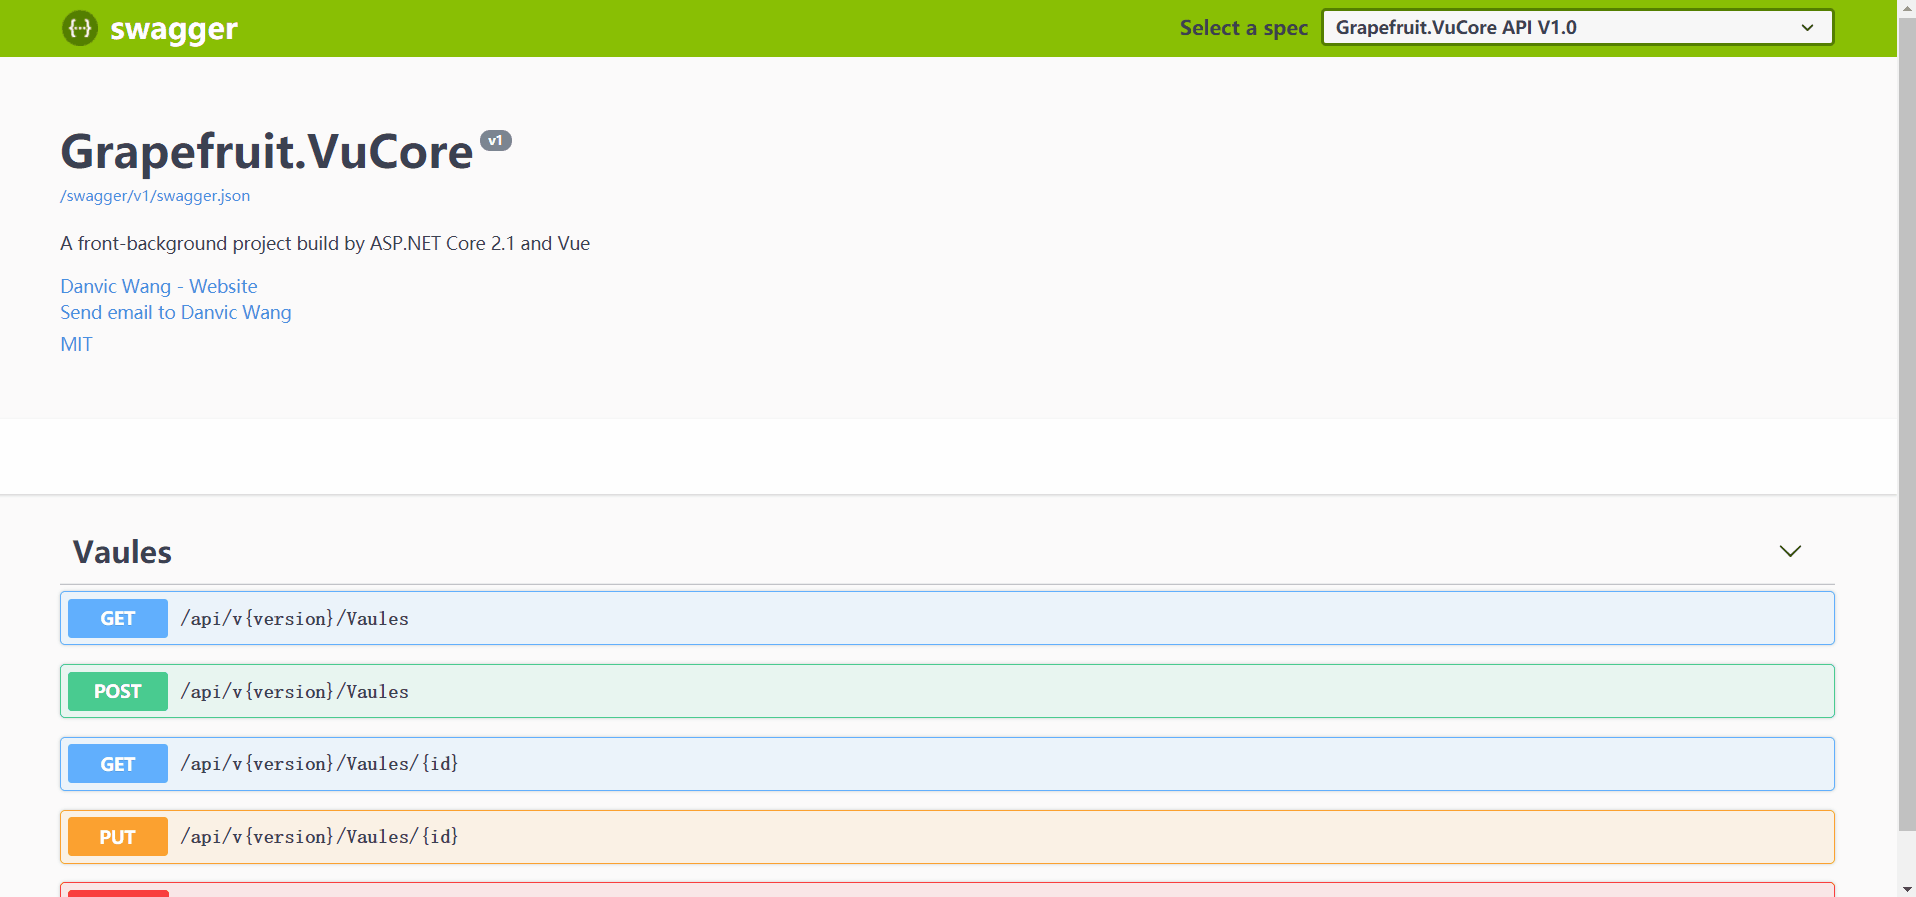Screen dimensions: 1916x897
Task: Click the Grapefruit.VuCore title
Action: 266,152
